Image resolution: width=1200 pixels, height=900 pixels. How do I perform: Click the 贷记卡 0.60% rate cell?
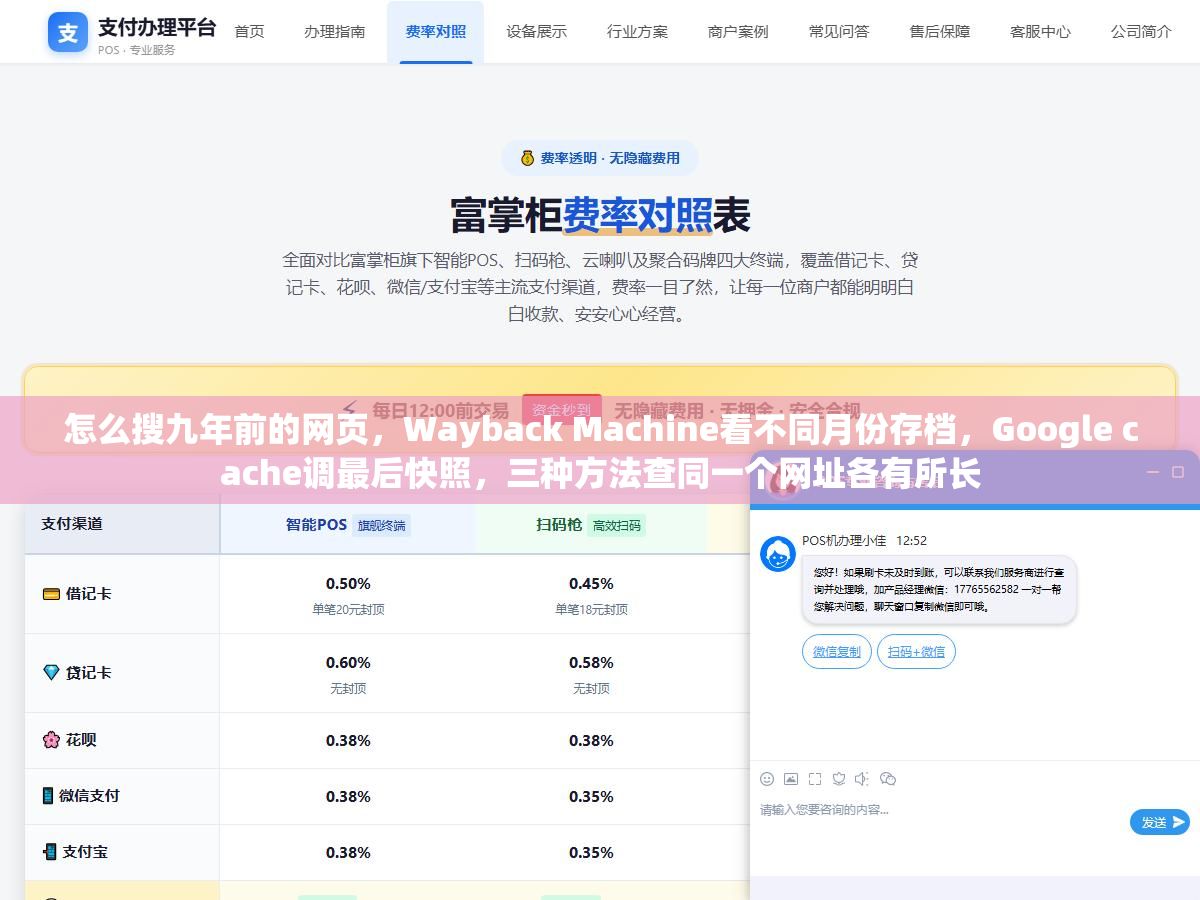pyautogui.click(x=348, y=673)
